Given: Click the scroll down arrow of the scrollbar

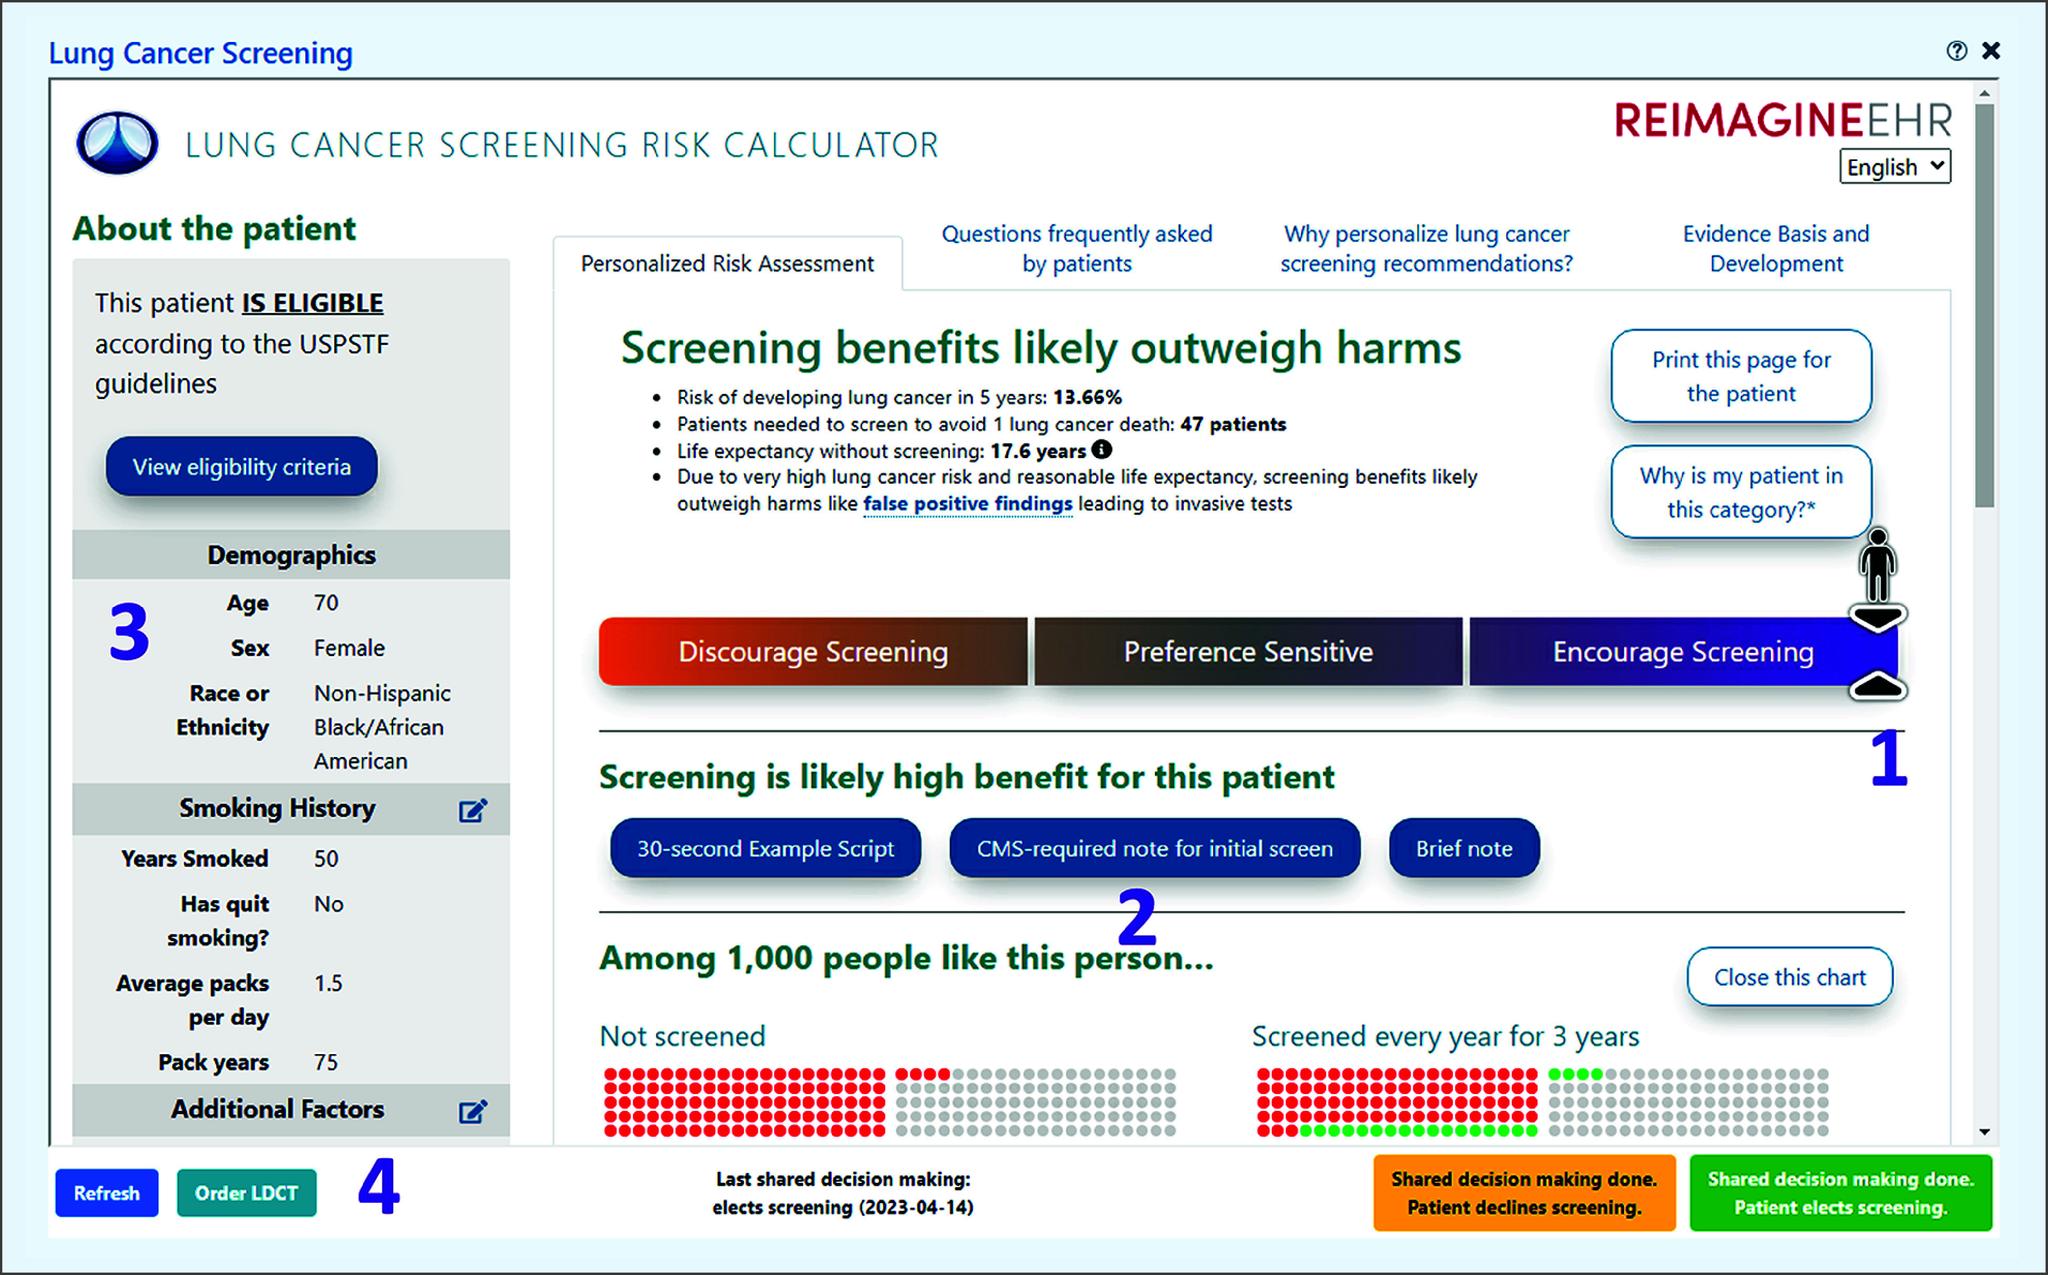Looking at the screenshot, I should [1984, 1132].
